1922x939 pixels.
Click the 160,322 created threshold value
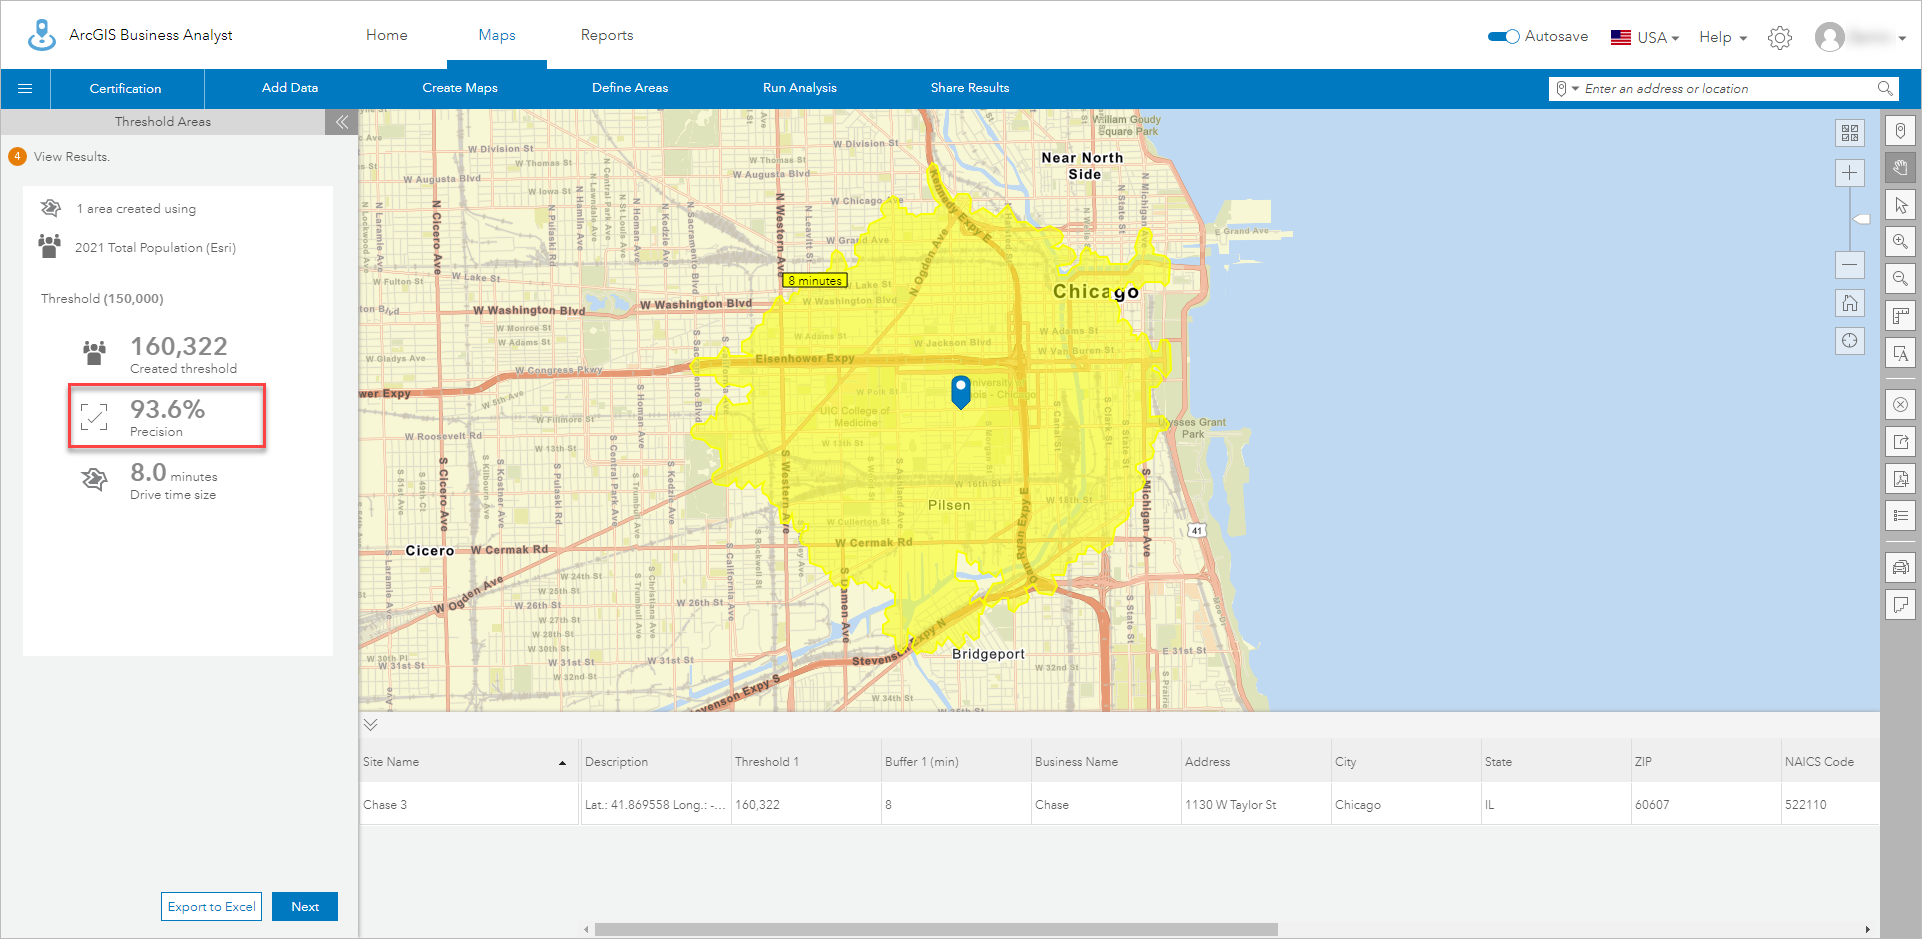179,347
